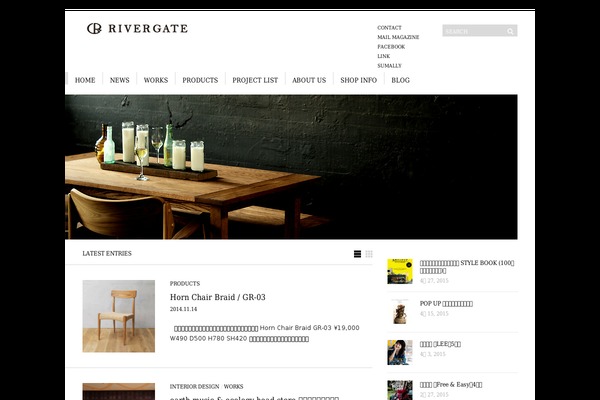Open the PRODUCTS menu item
Image resolution: width=600 pixels, height=400 pixels.
[200, 80]
